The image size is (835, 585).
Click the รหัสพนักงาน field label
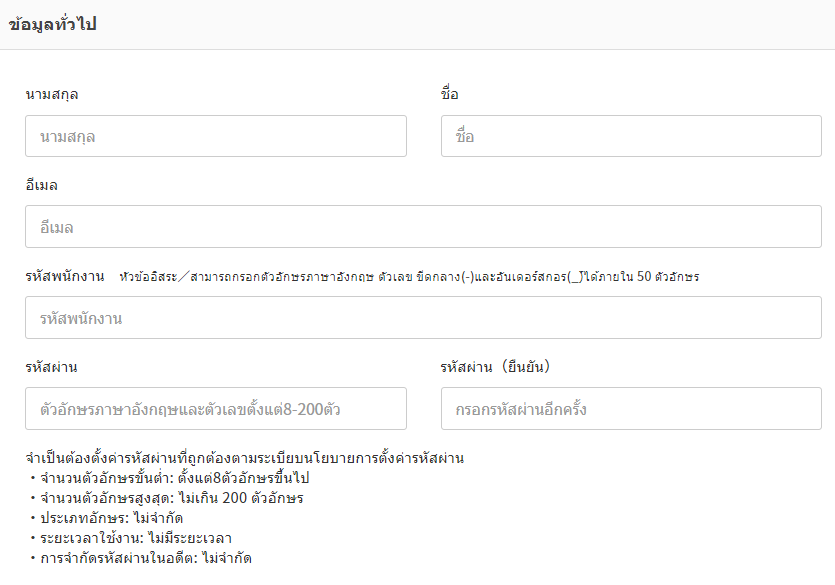pos(65,276)
